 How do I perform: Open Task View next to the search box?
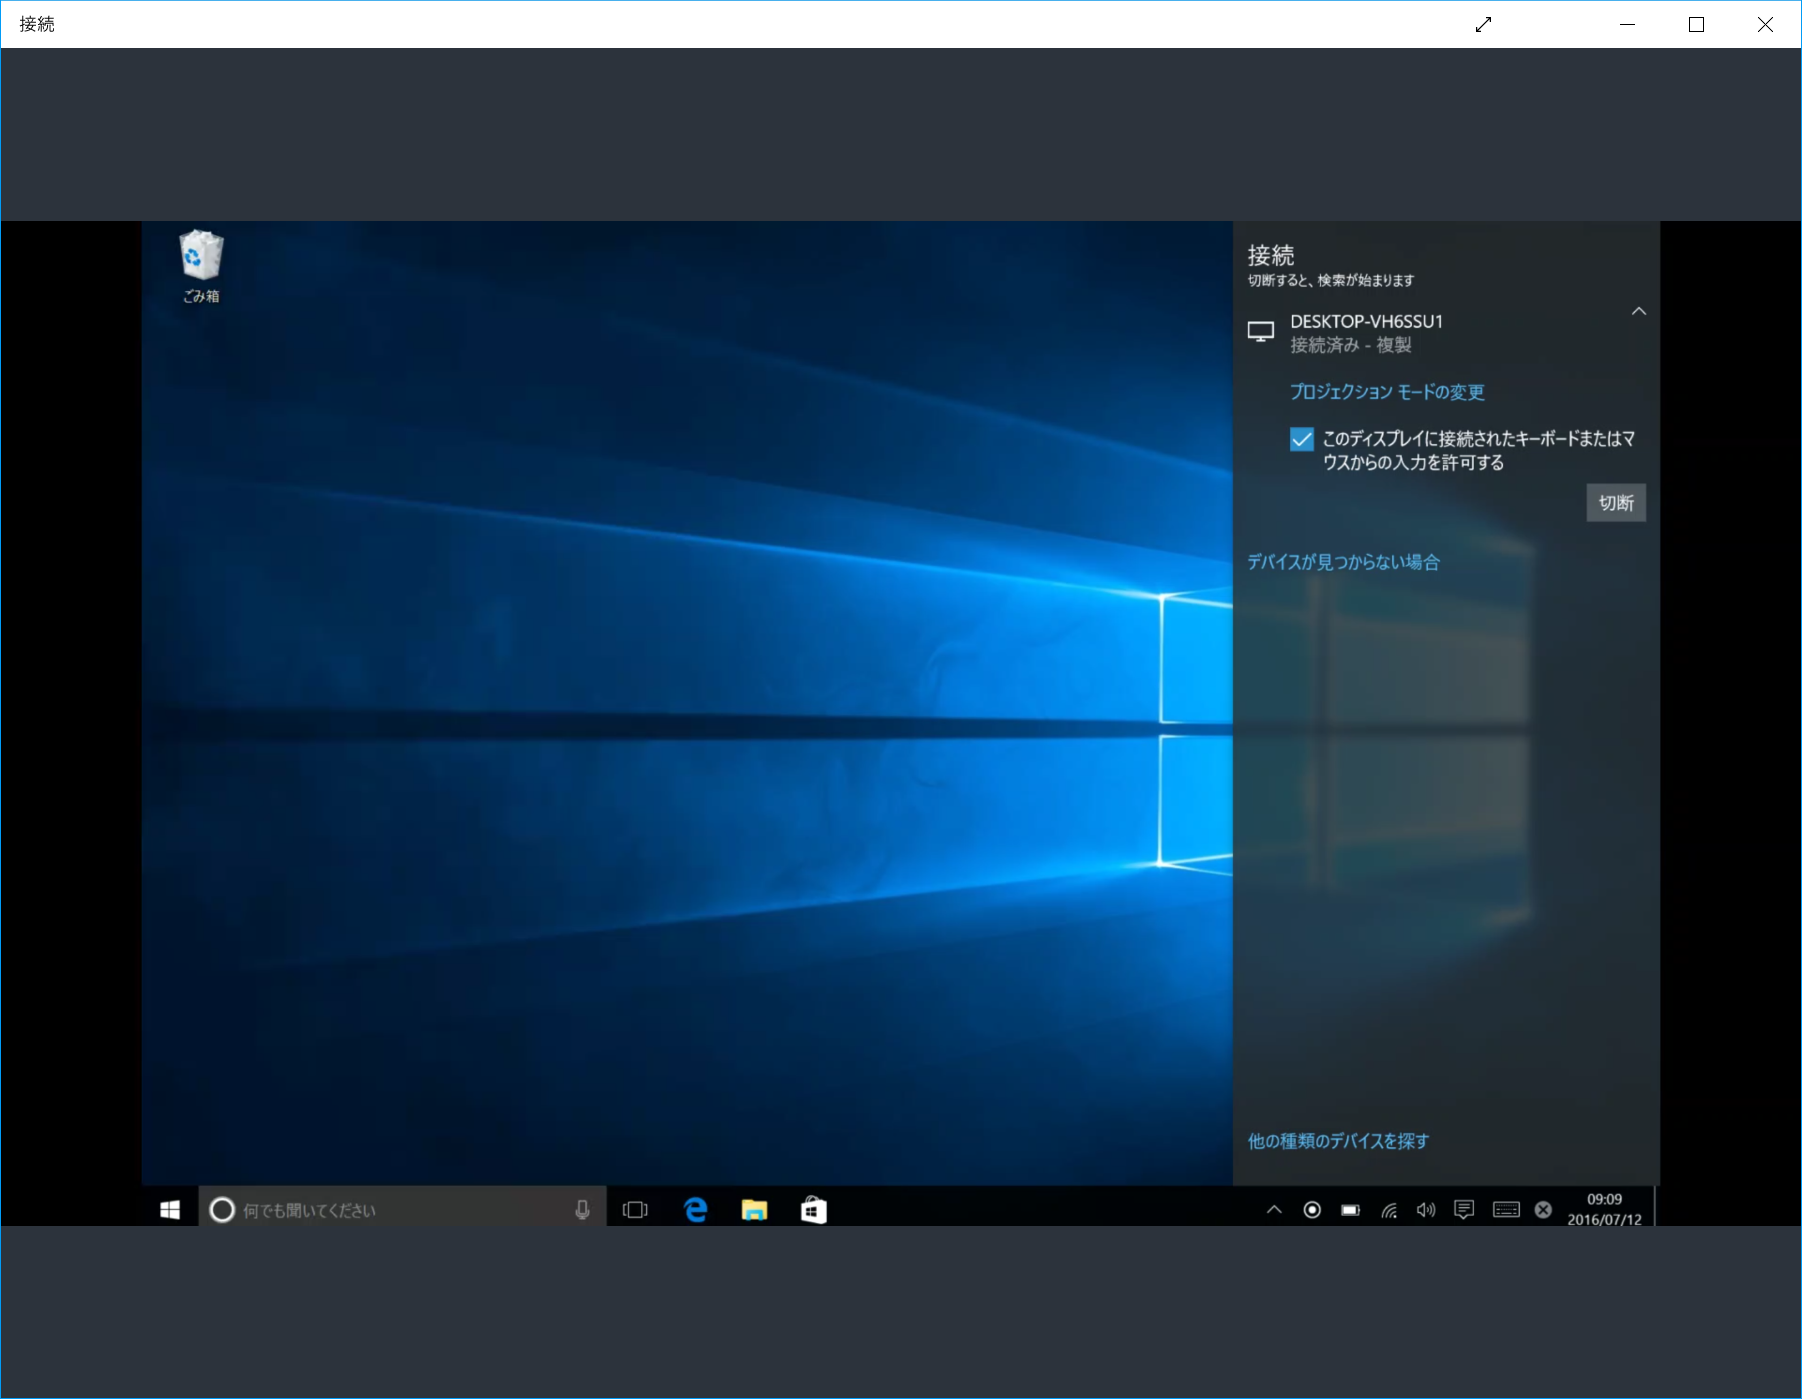635,1209
